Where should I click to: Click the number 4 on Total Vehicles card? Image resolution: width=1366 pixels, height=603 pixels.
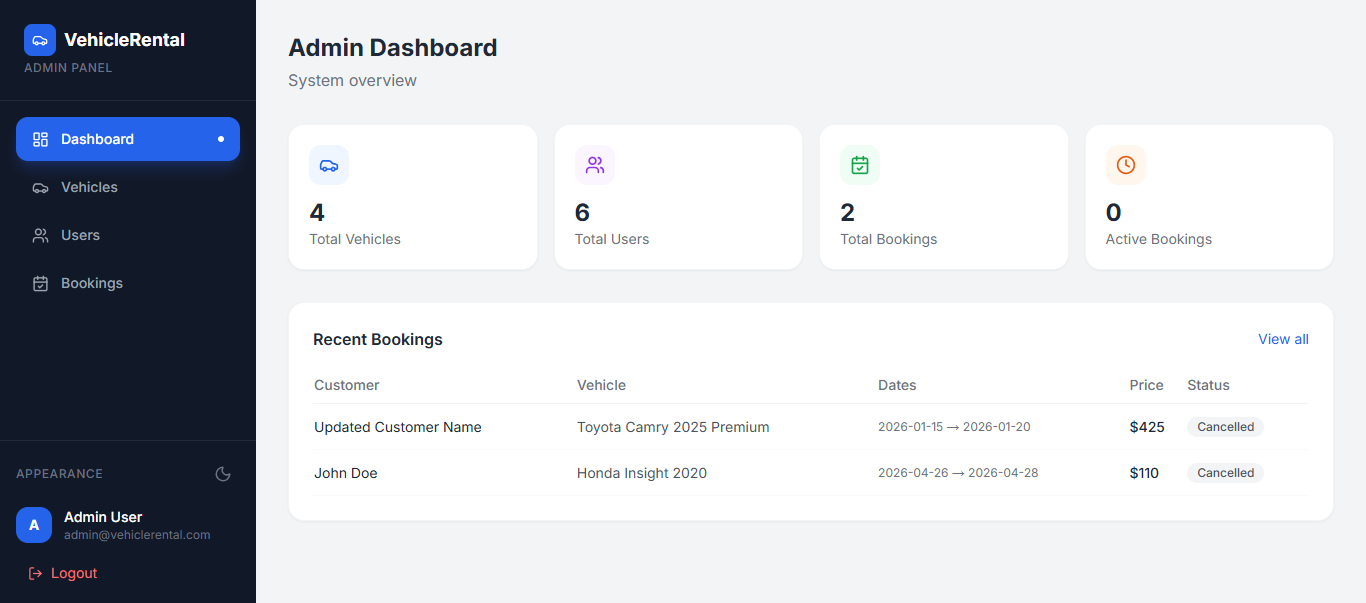tap(317, 212)
